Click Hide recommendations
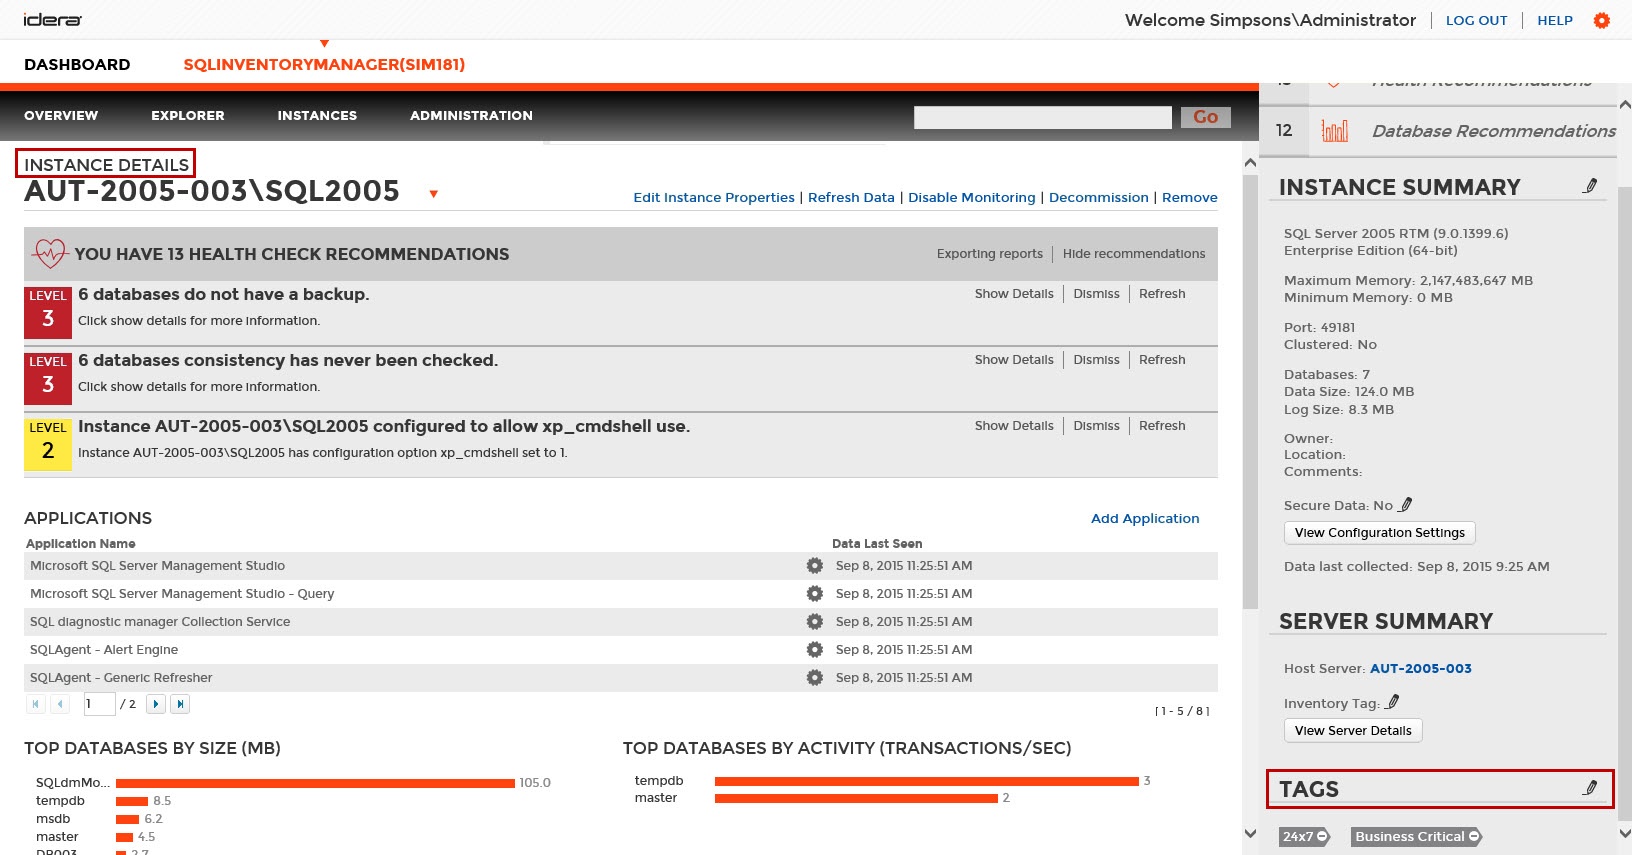 (x=1134, y=254)
